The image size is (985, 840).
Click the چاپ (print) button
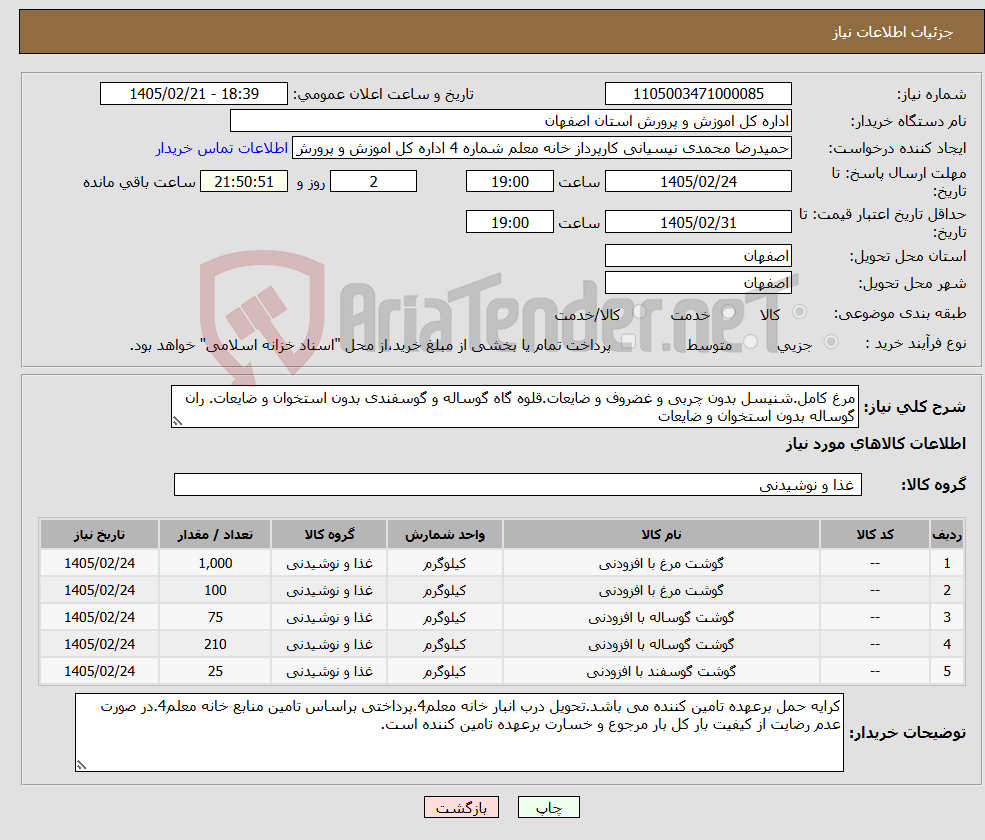[548, 807]
